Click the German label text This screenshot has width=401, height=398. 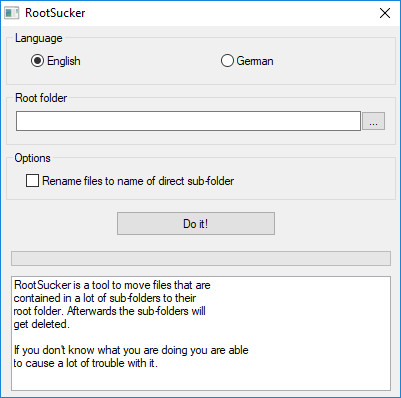tap(255, 61)
